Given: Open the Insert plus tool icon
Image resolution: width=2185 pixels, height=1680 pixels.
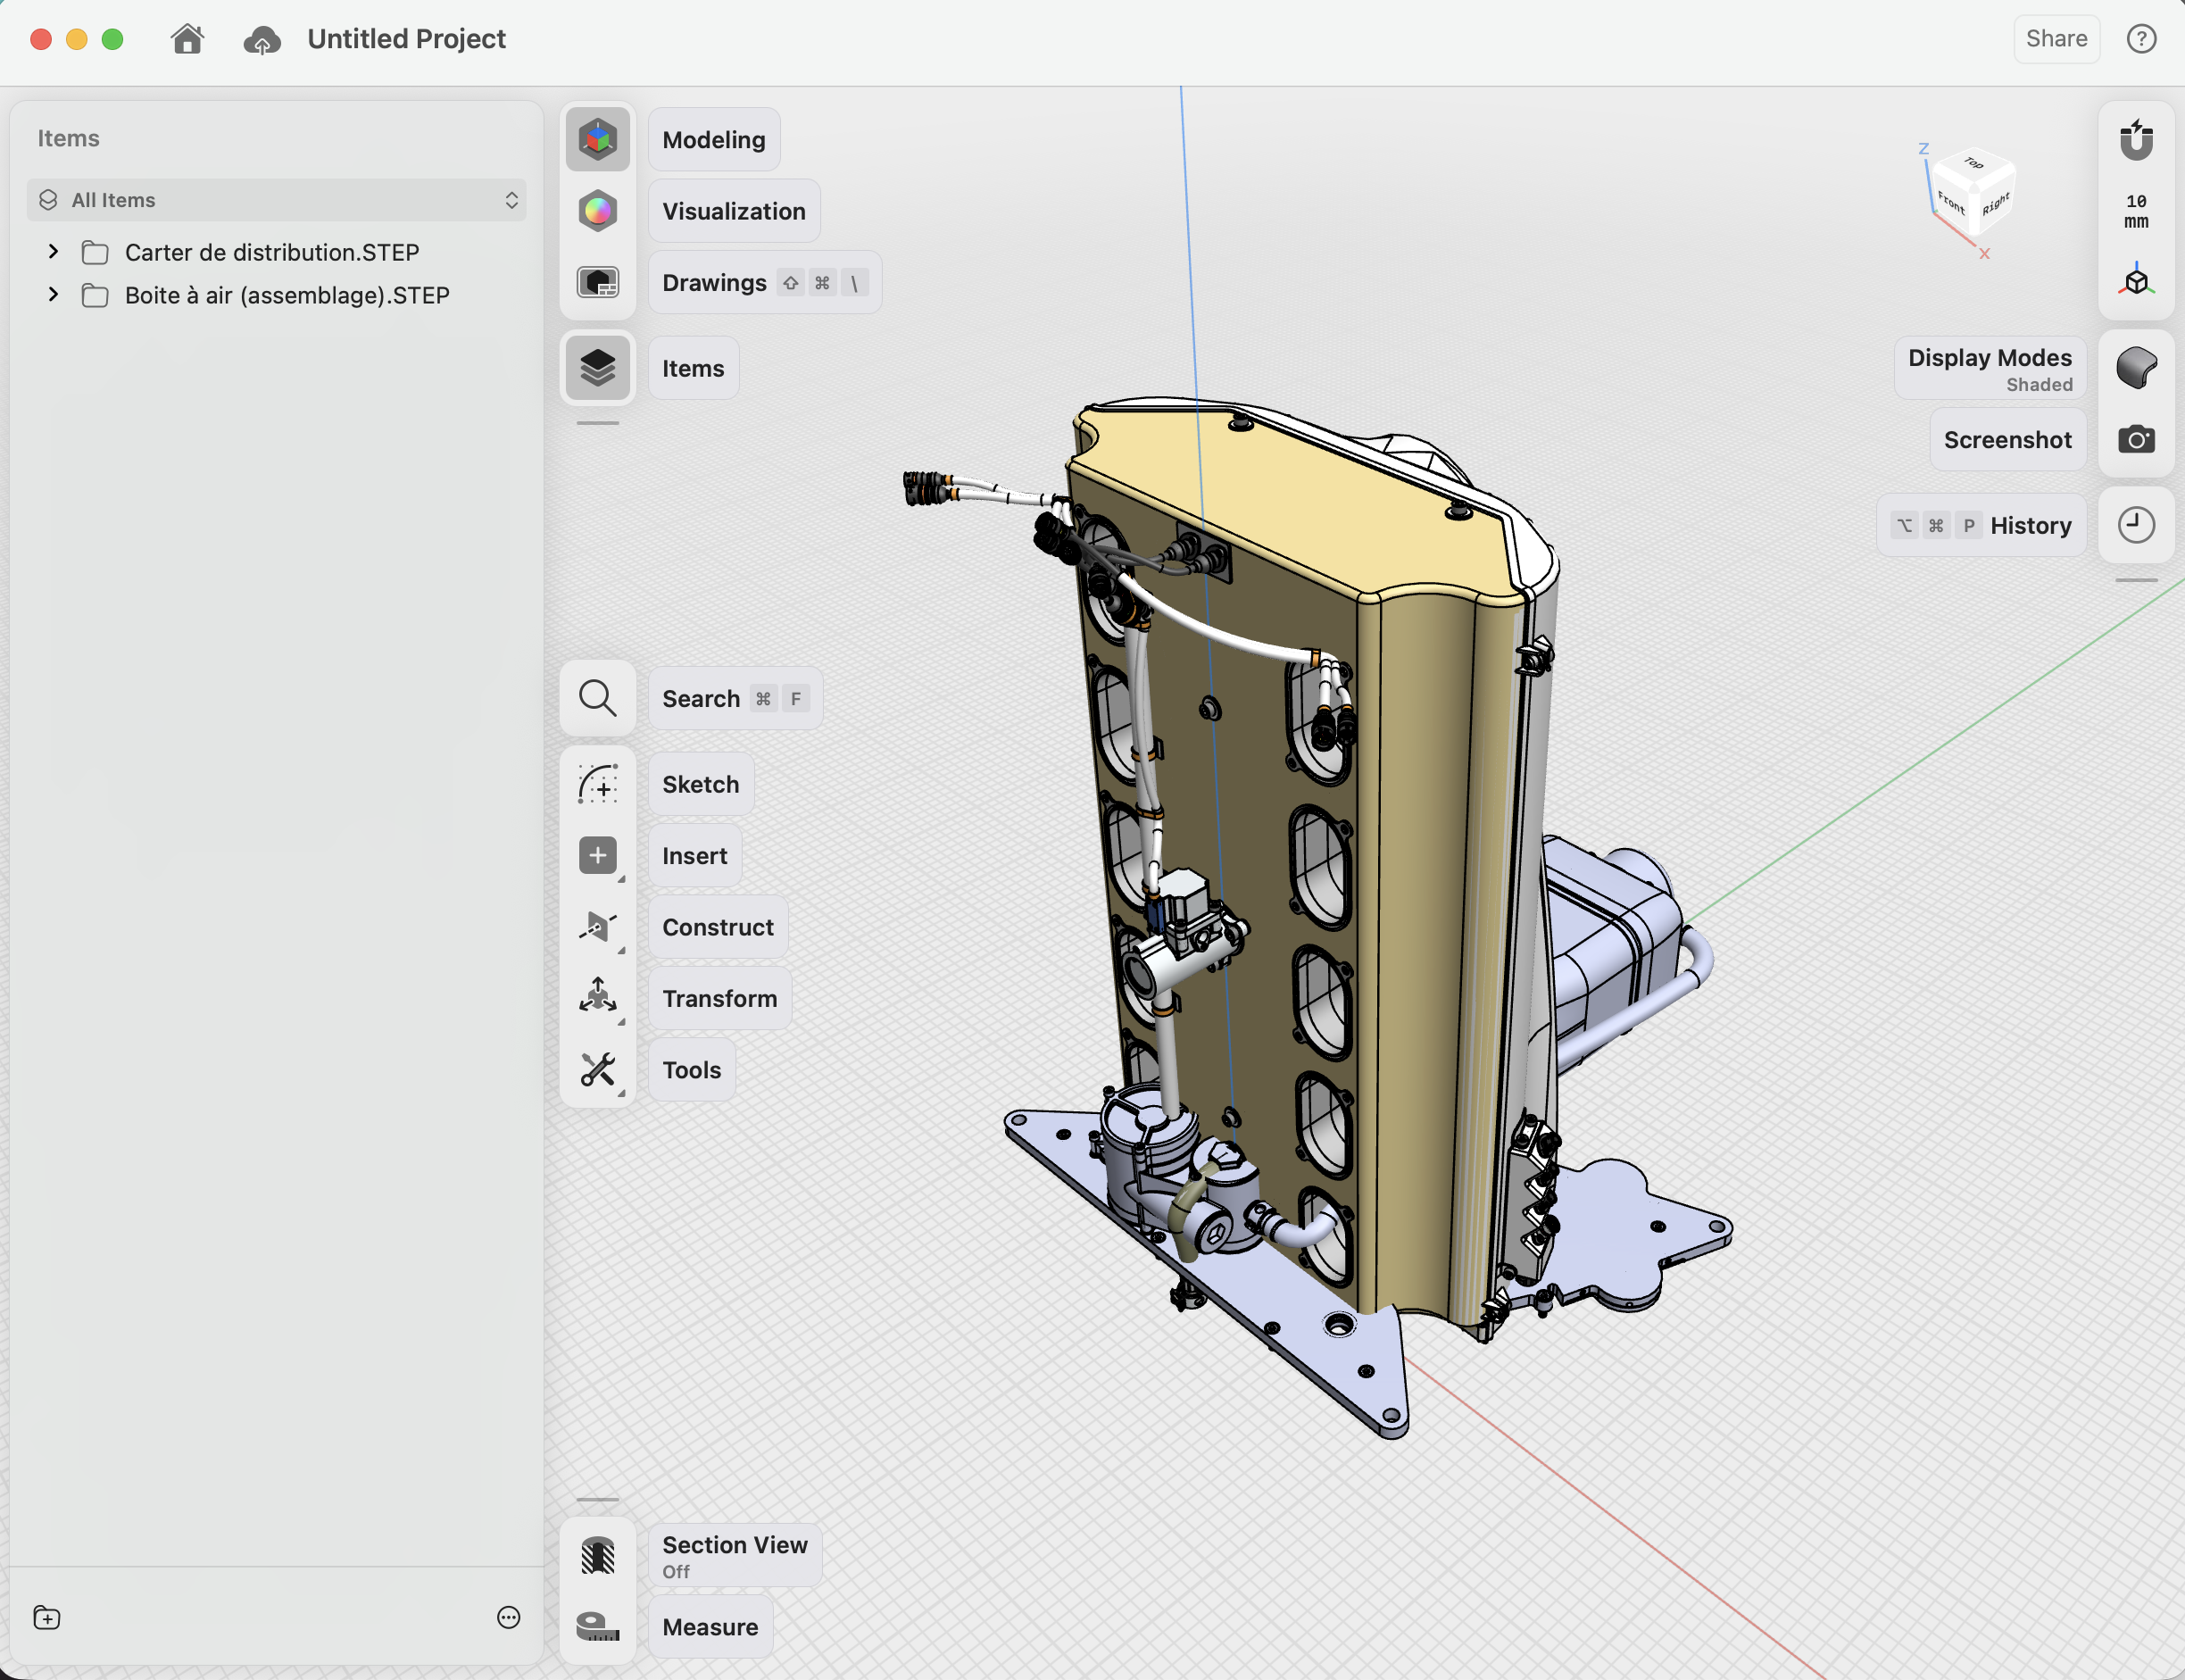Looking at the screenshot, I should pyautogui.click(x=597, y=855).
